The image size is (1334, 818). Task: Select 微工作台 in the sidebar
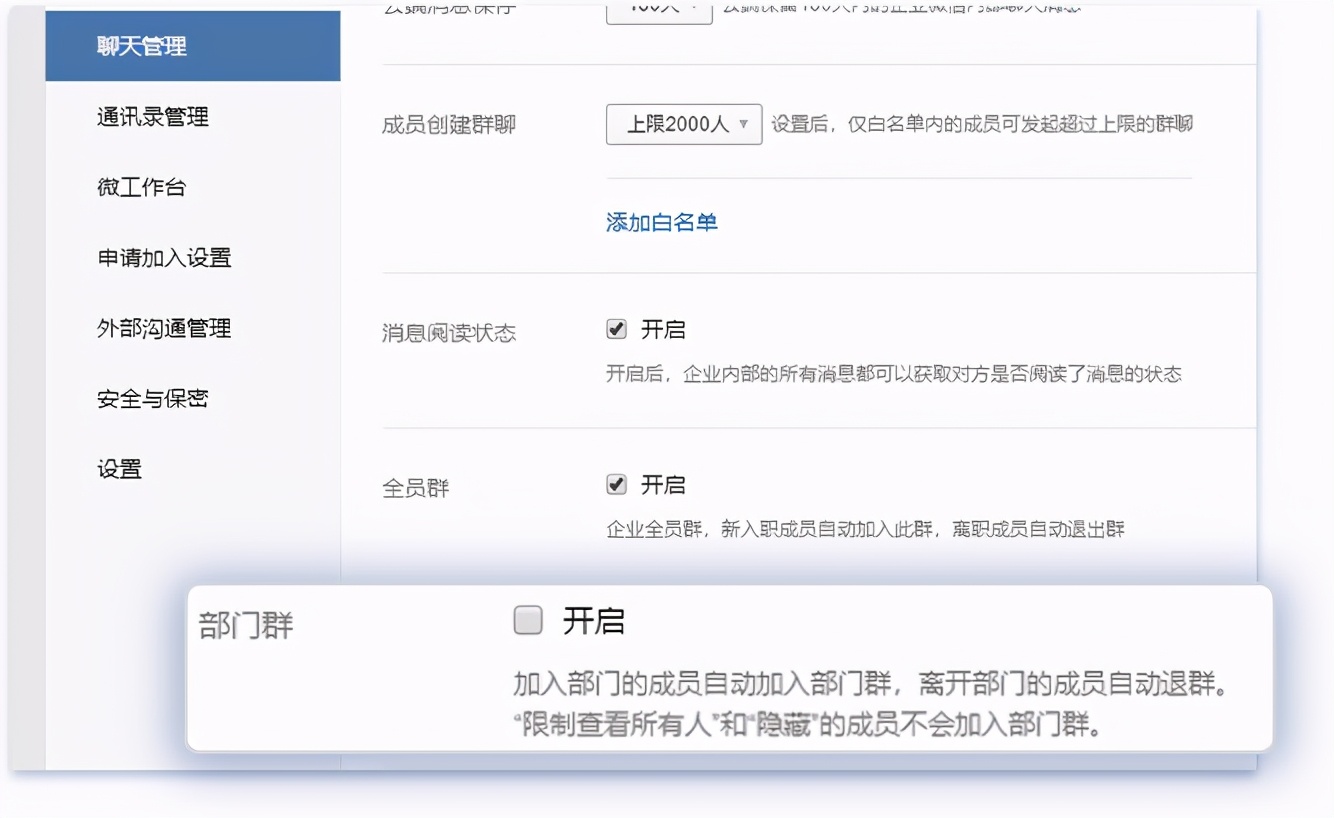pos(141,187)
